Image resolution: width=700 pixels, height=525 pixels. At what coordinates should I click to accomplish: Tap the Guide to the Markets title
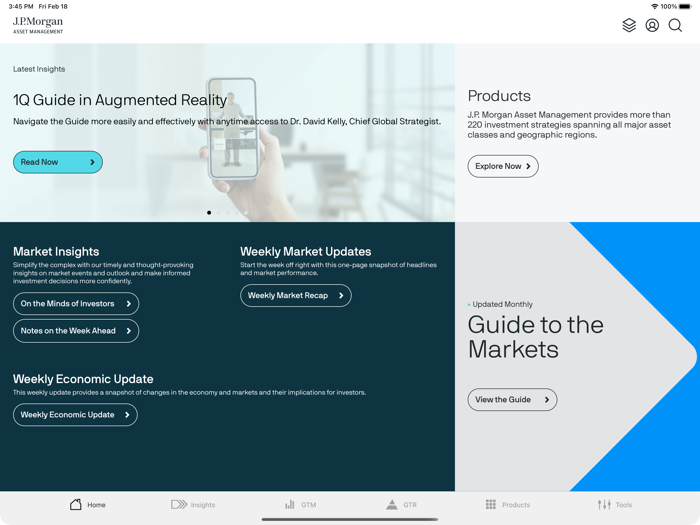535,337
